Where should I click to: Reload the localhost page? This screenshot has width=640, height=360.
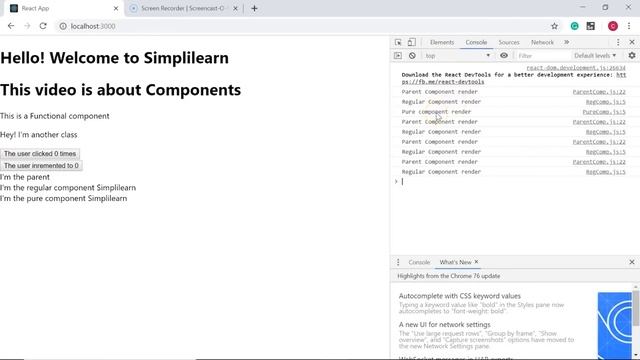[x=43, y=26]
